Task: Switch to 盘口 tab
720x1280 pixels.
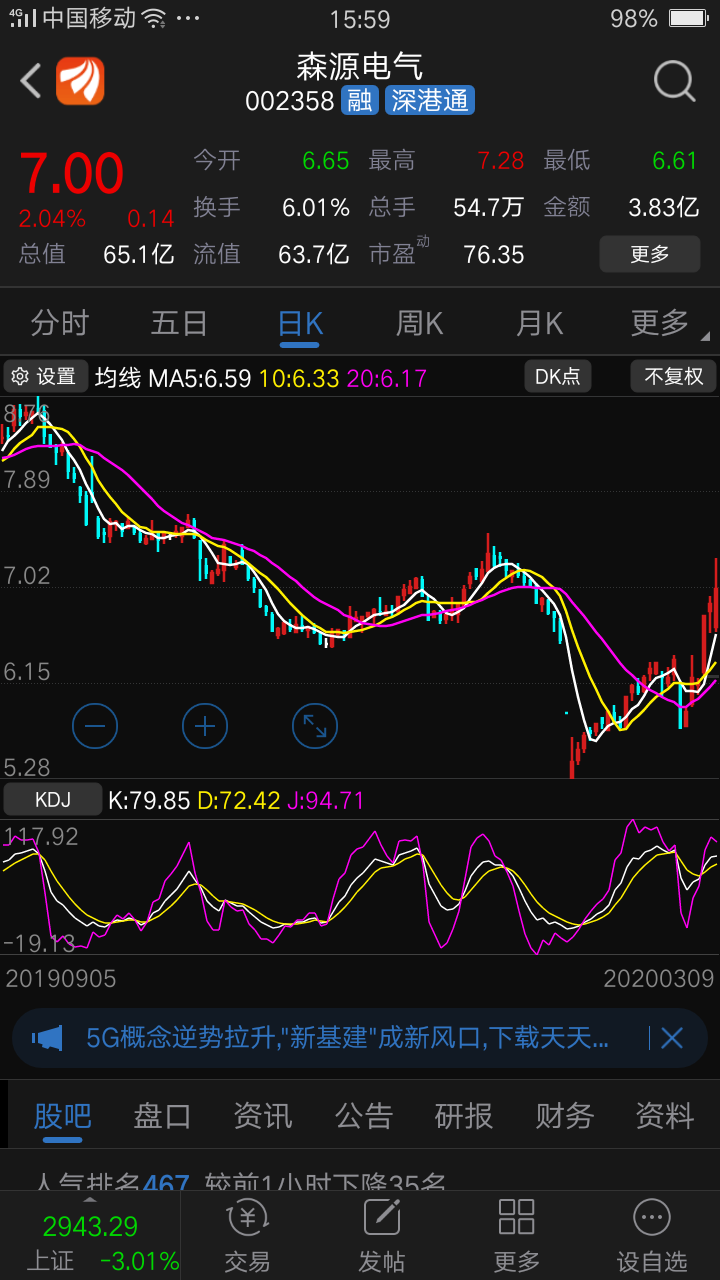Action: 162,1115
